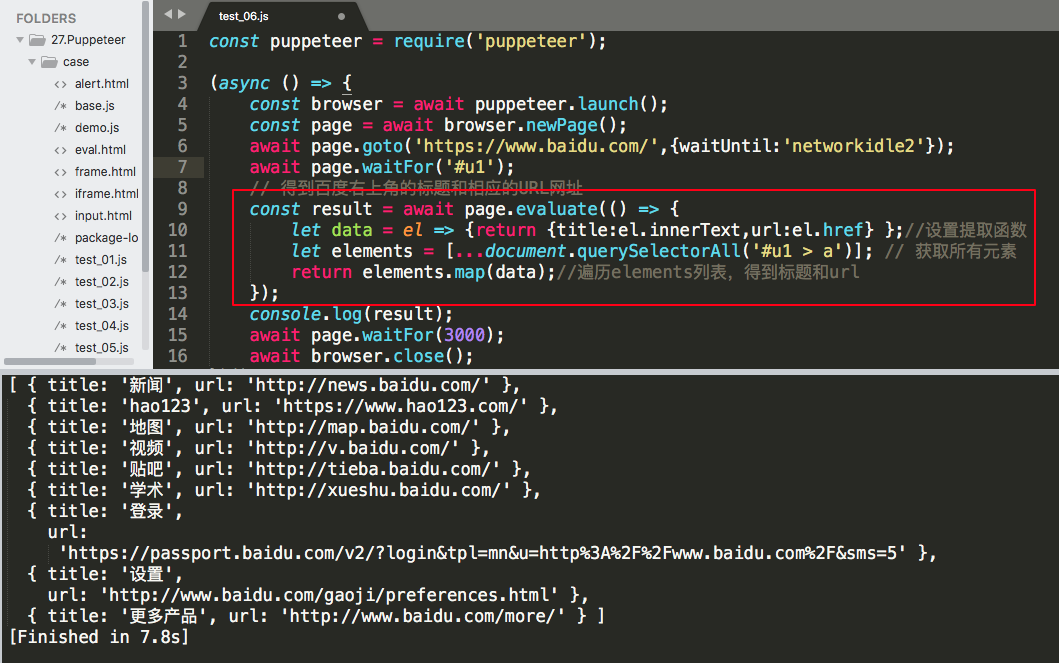Click line number 1 in the gutter
1059x663 pixels.
182,41
